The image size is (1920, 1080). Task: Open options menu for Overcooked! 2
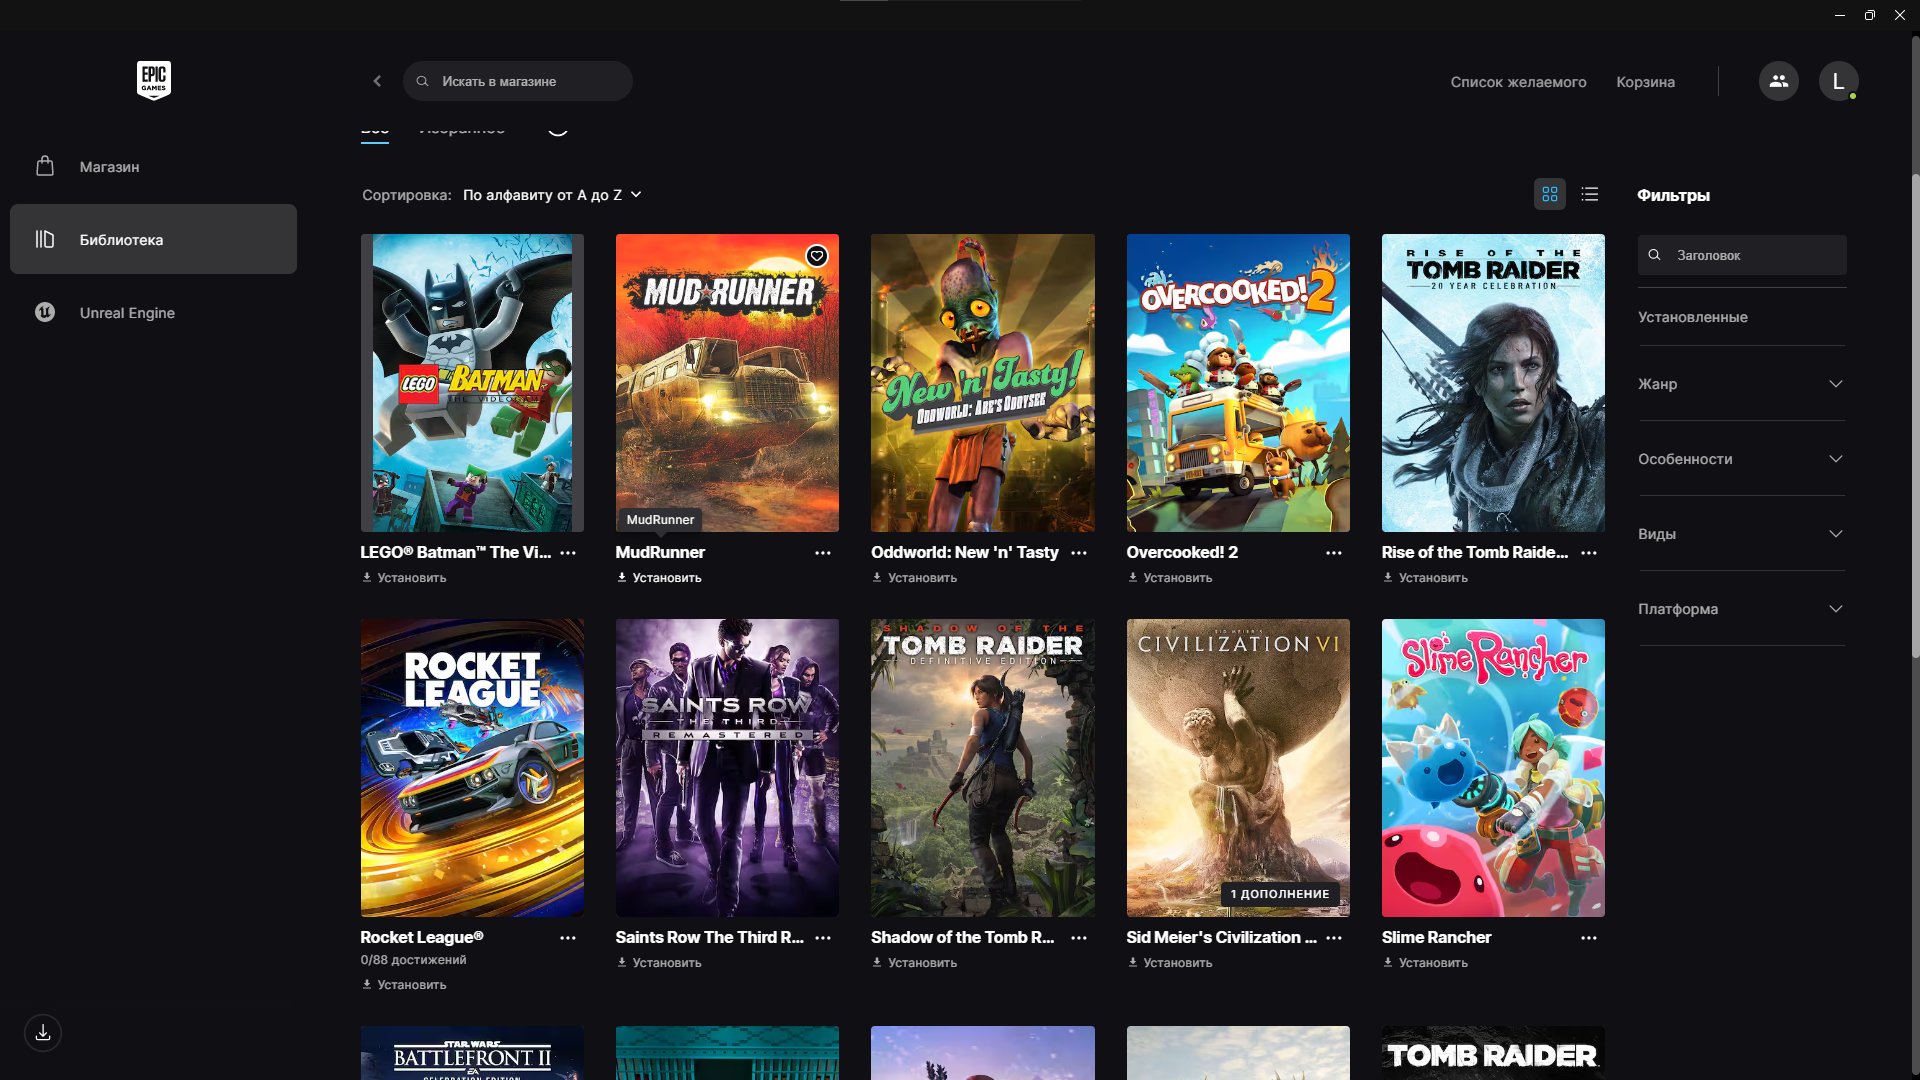[x=1334, y=553]
